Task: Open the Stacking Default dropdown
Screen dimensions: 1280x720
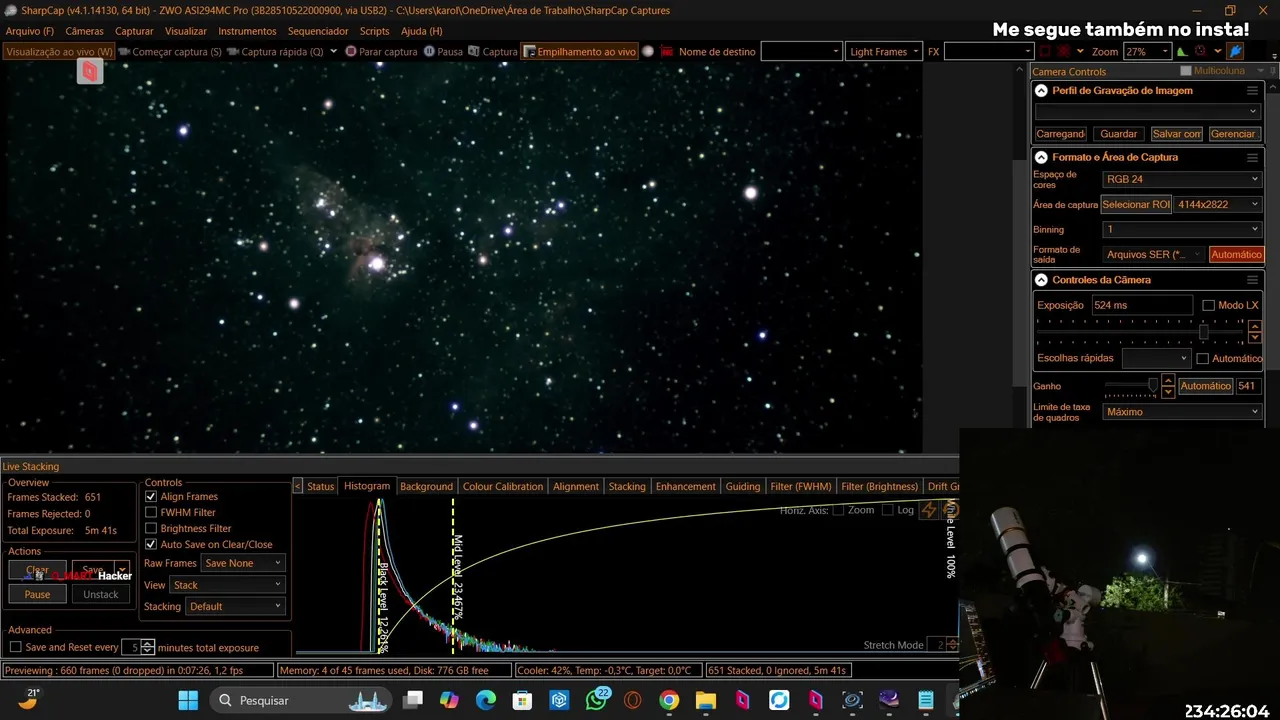Action: click(235, 606)
